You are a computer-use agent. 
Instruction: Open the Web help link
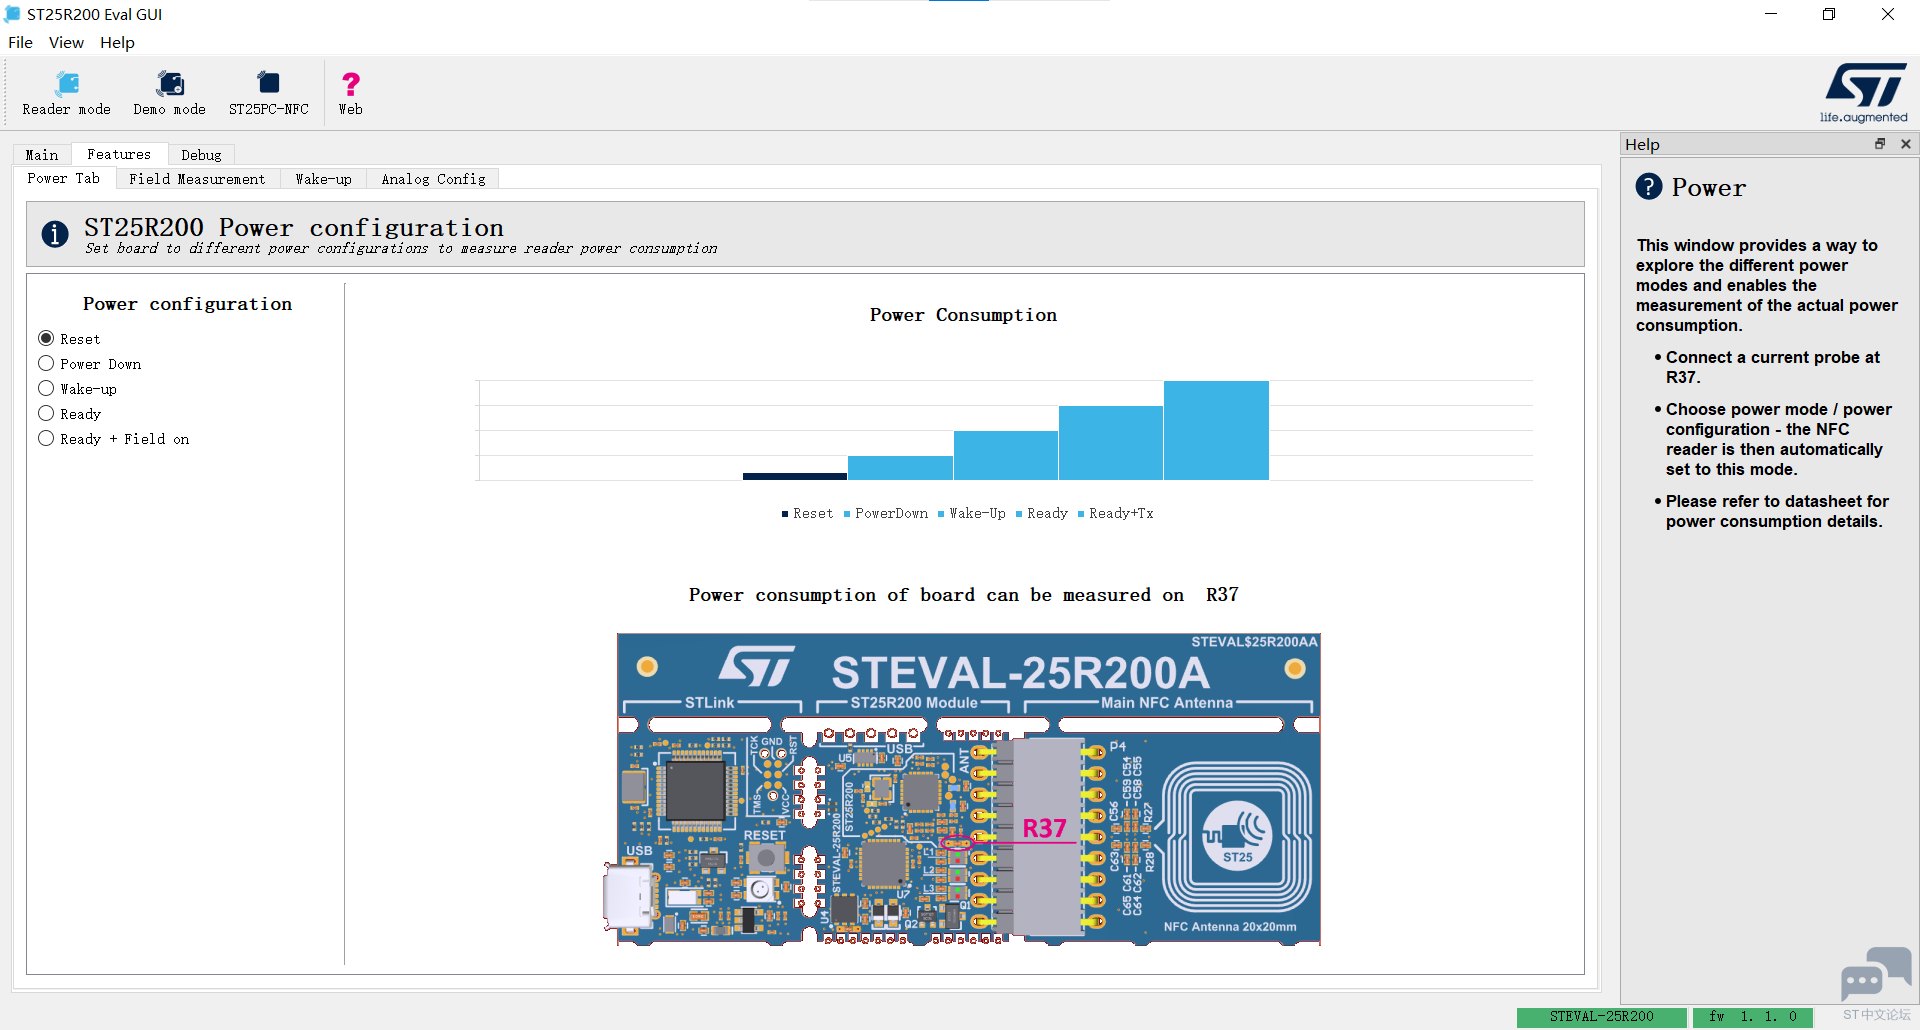pos(351,93)
